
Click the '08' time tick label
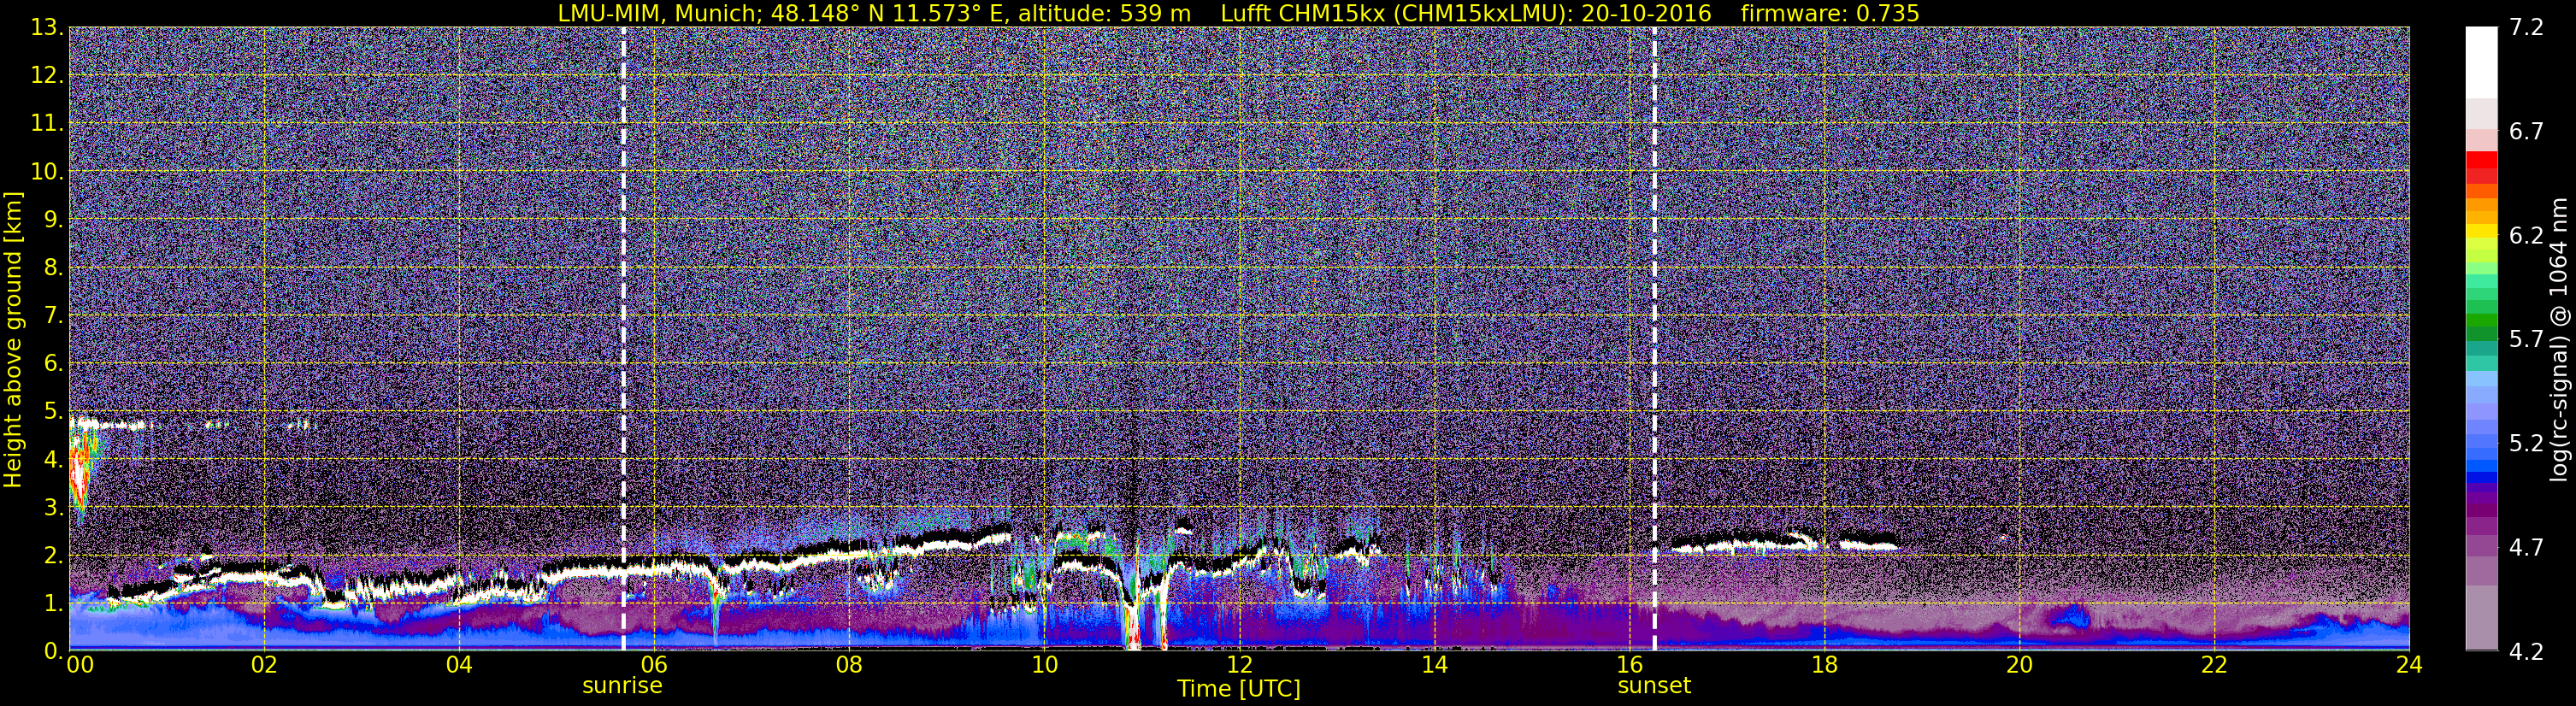click(849, 665)
